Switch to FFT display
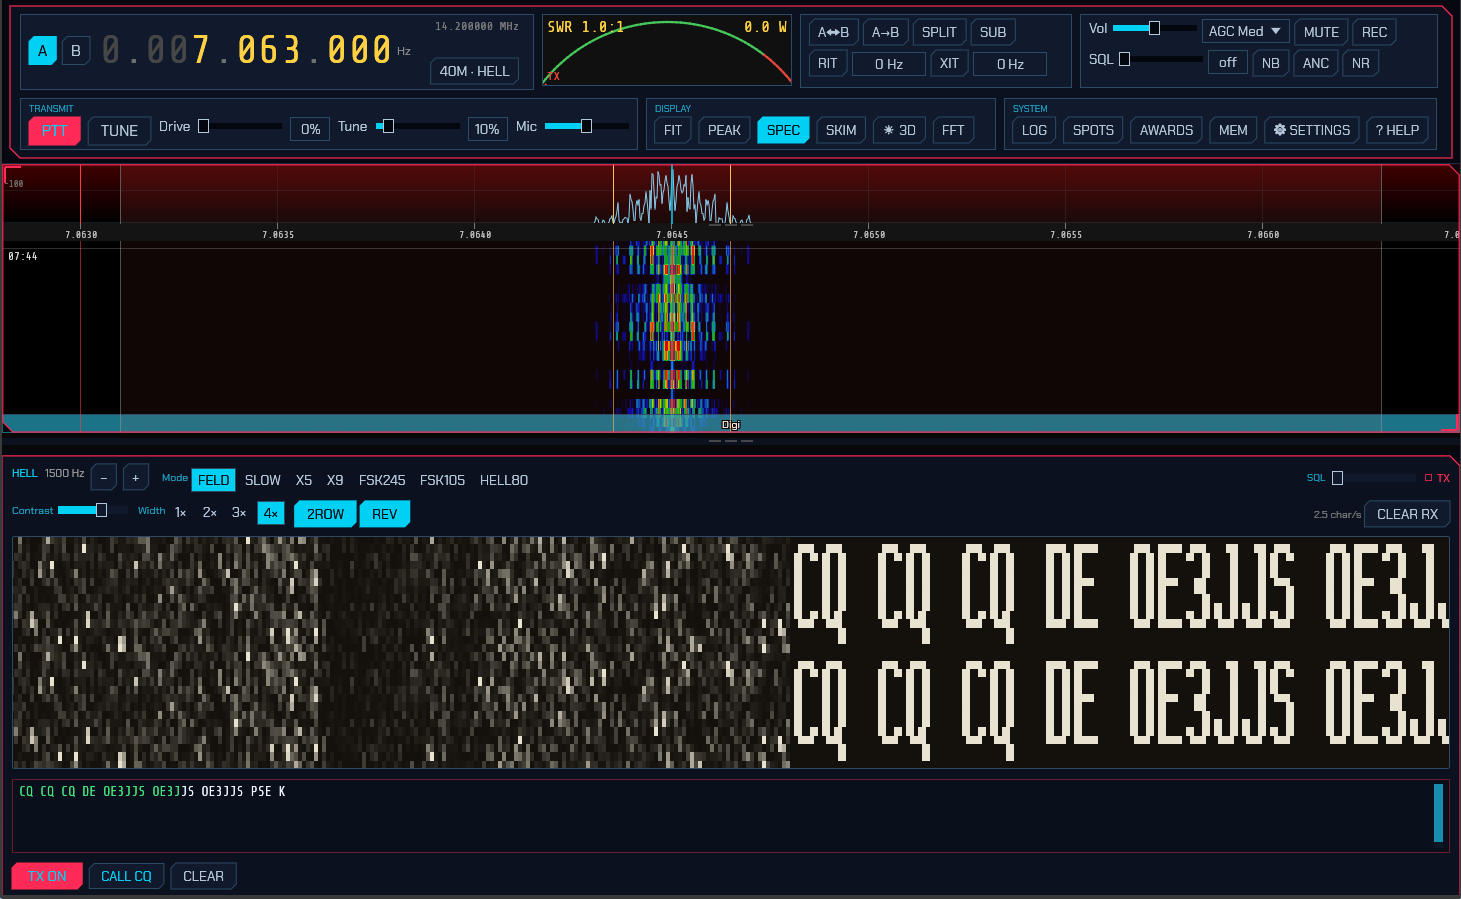The width and height of the screenshot is (1461, 899). pos(953,130)
